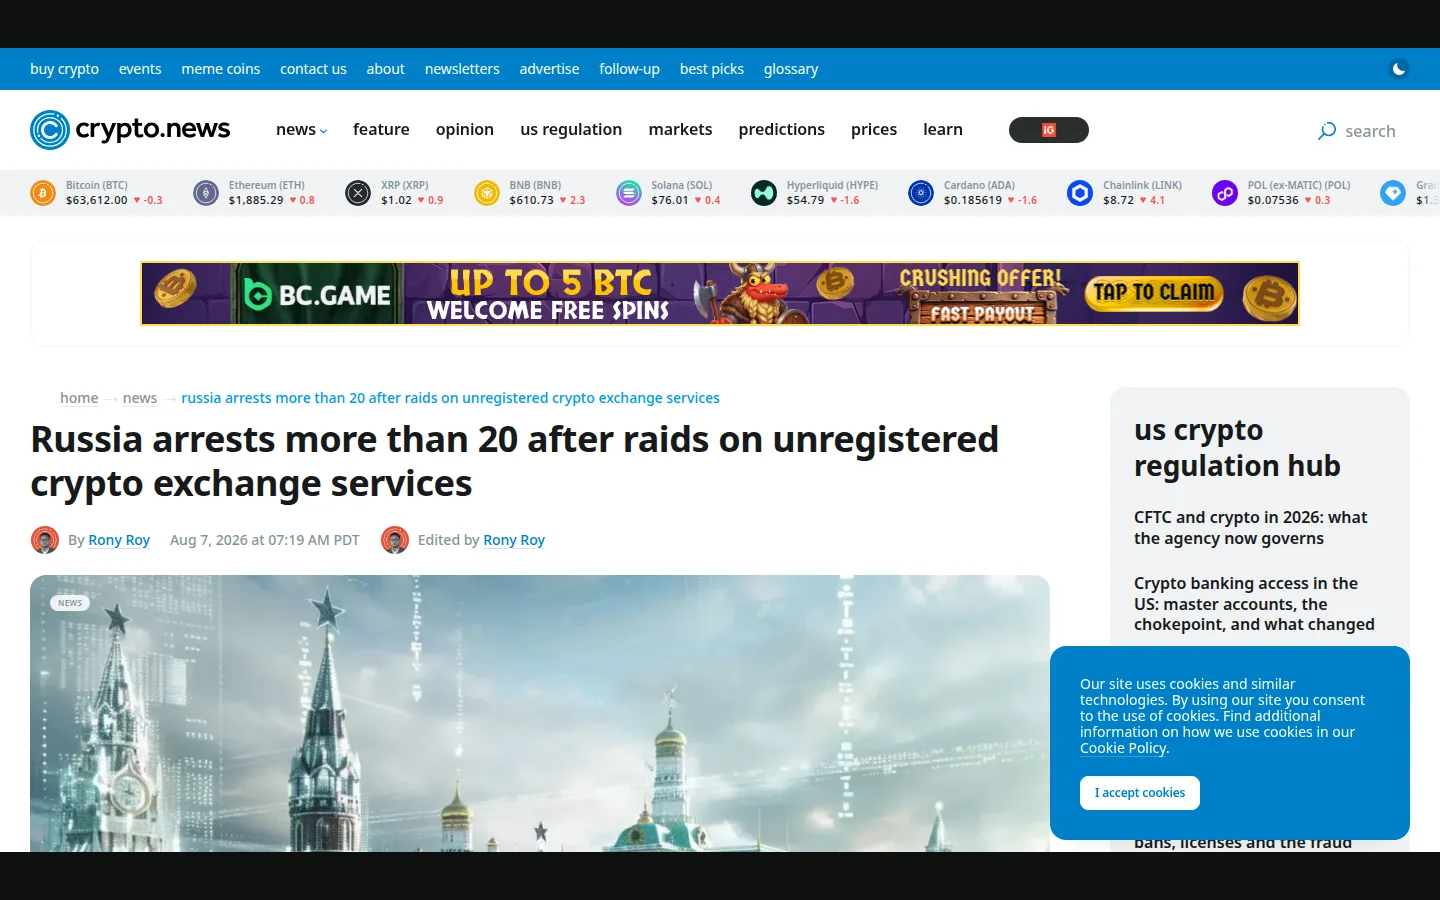Open Rony Roy link after Edited by

pyautogui.click(x=514, y=540)
